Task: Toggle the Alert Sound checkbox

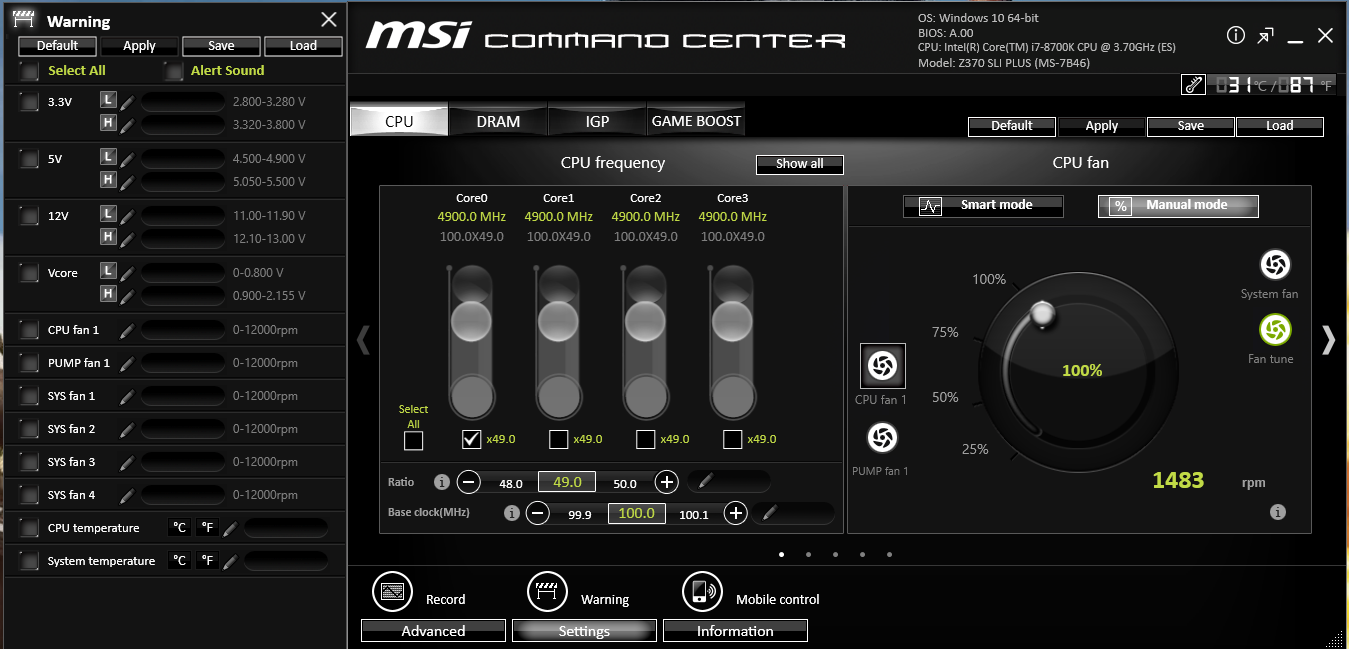Action: (175, 71)
